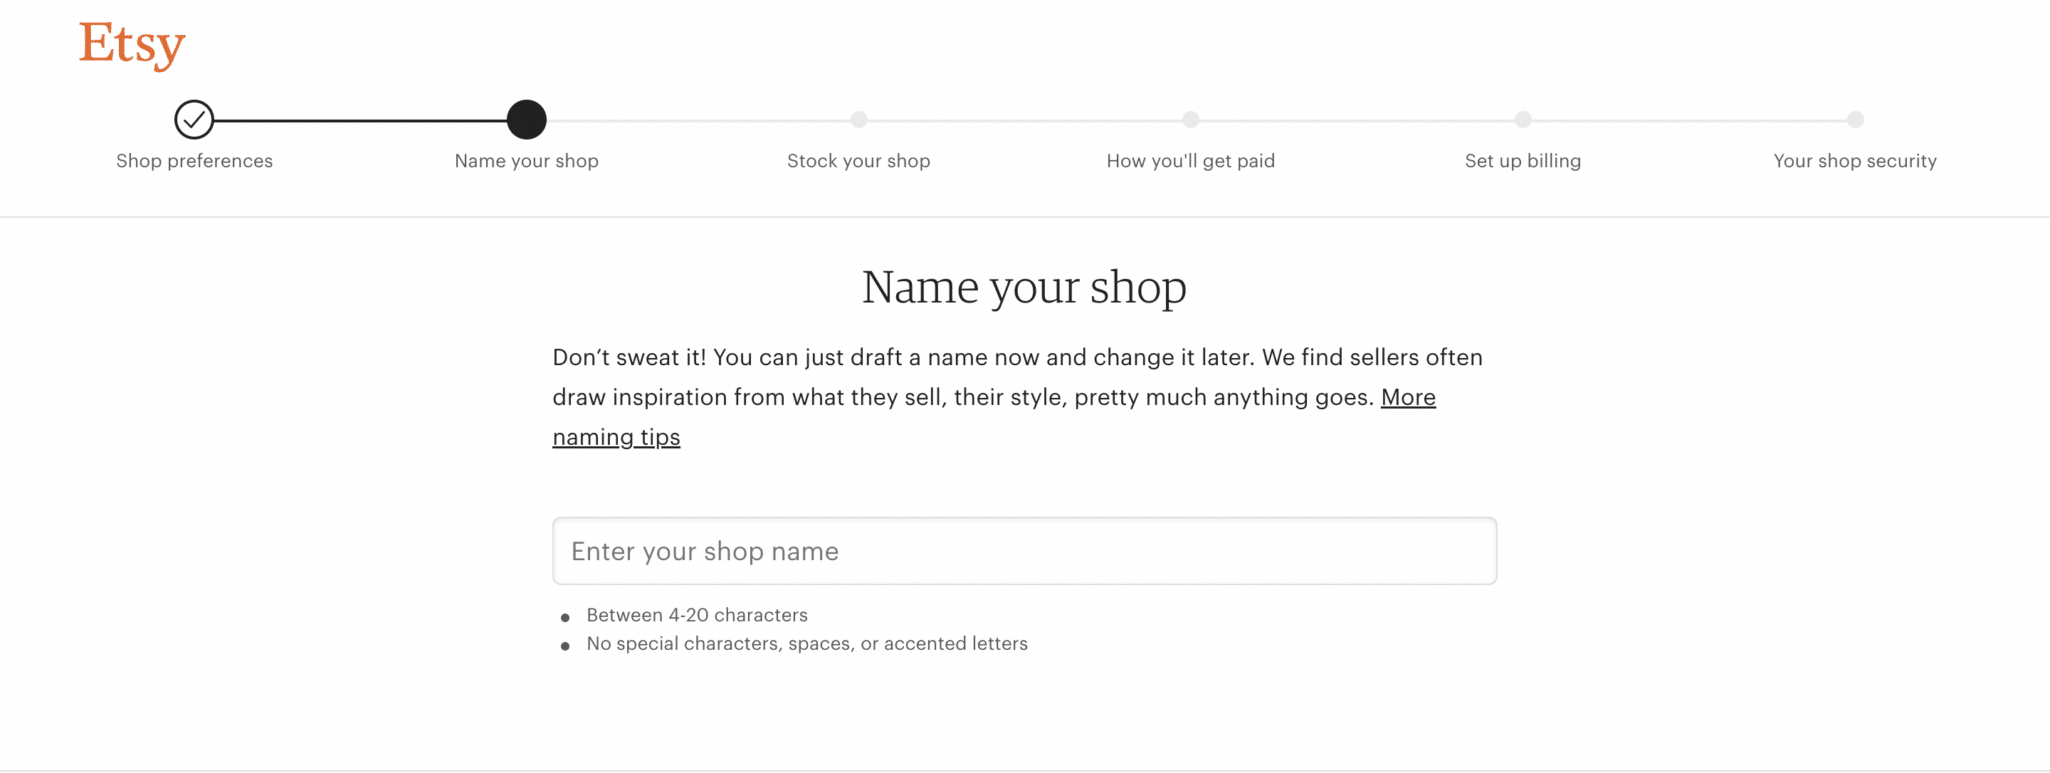Click the How you'll get paid step label
The width and height of the screenshot is (2050, 773).
point(1190,160)
